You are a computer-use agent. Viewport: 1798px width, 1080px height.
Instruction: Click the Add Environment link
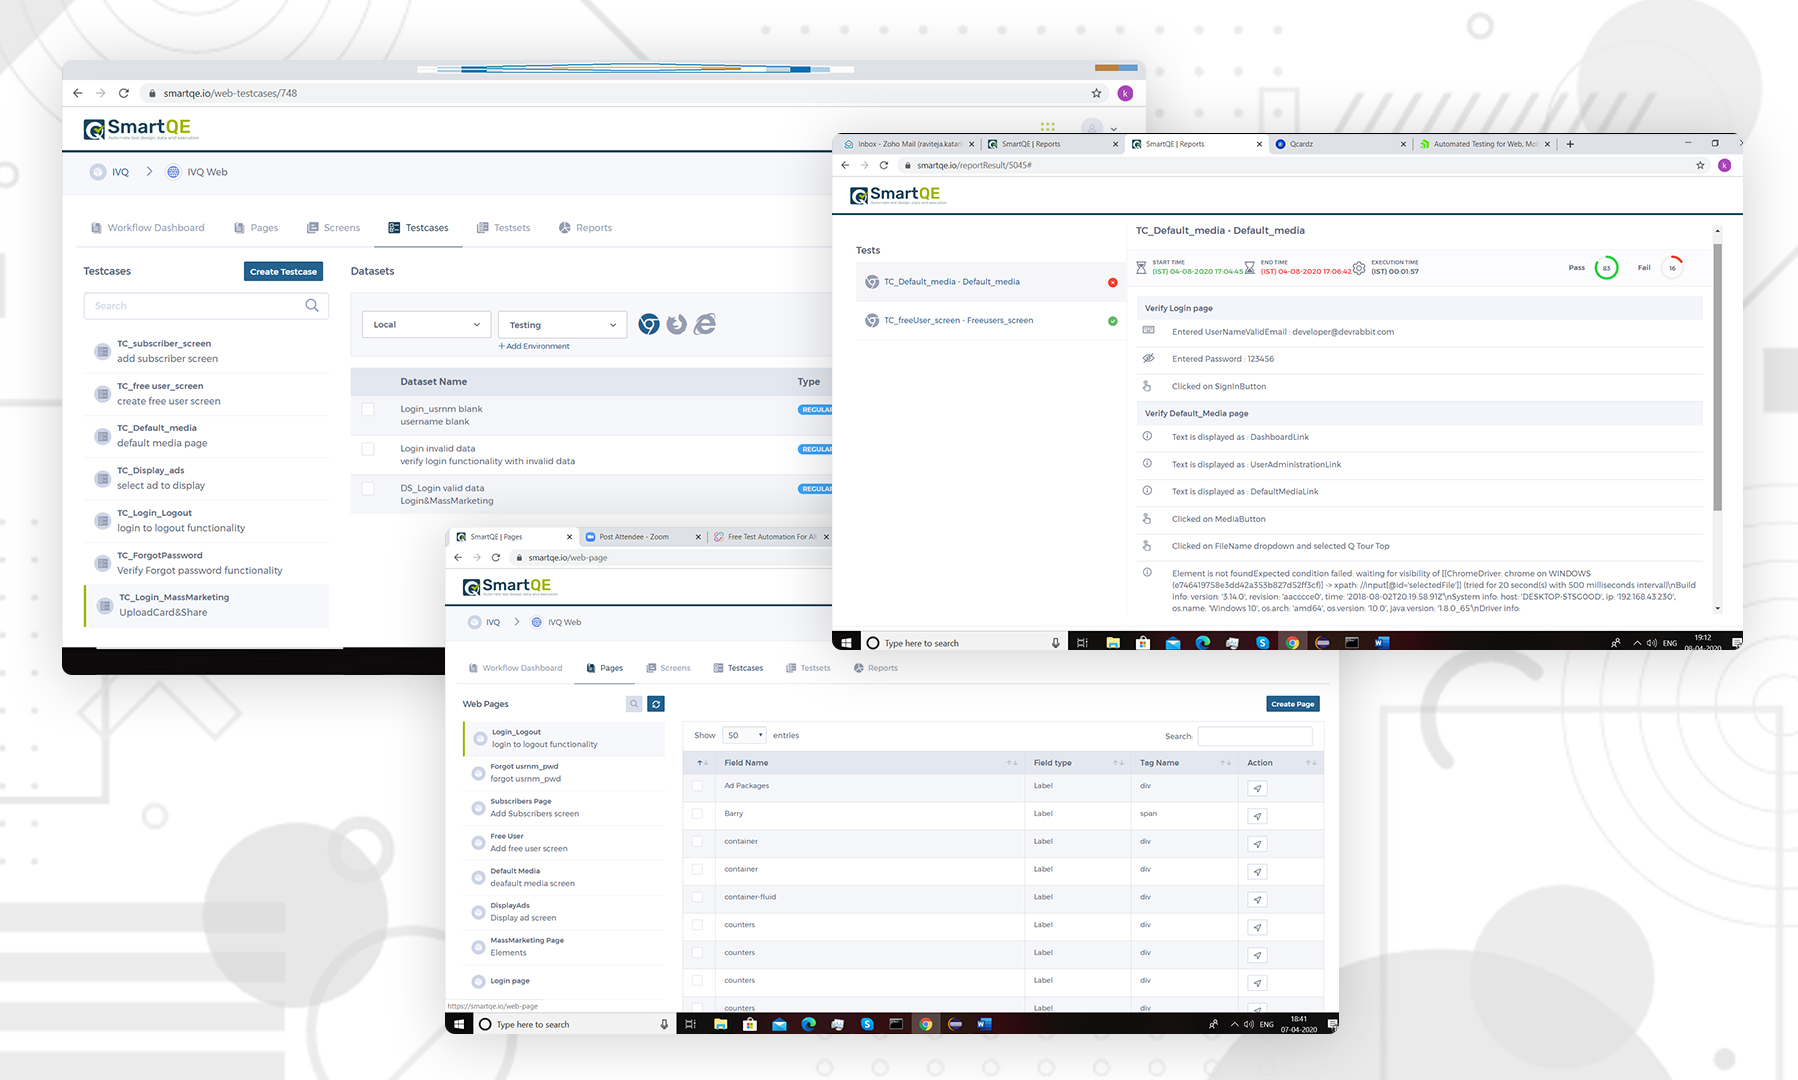click(x=534, y=346)
